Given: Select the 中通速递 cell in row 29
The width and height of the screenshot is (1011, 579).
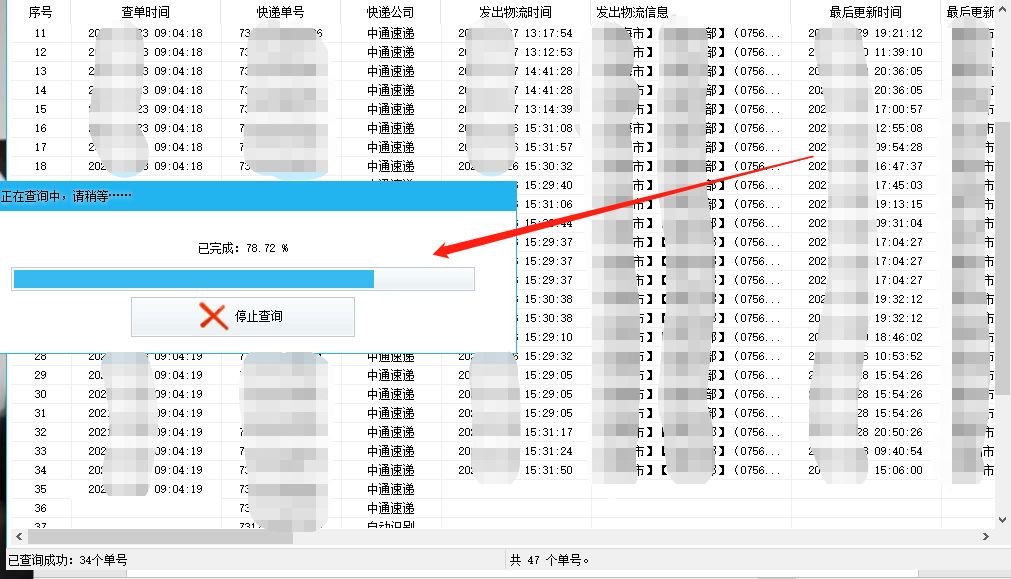Looking at the screenshot, I should (x=388, y=373).
